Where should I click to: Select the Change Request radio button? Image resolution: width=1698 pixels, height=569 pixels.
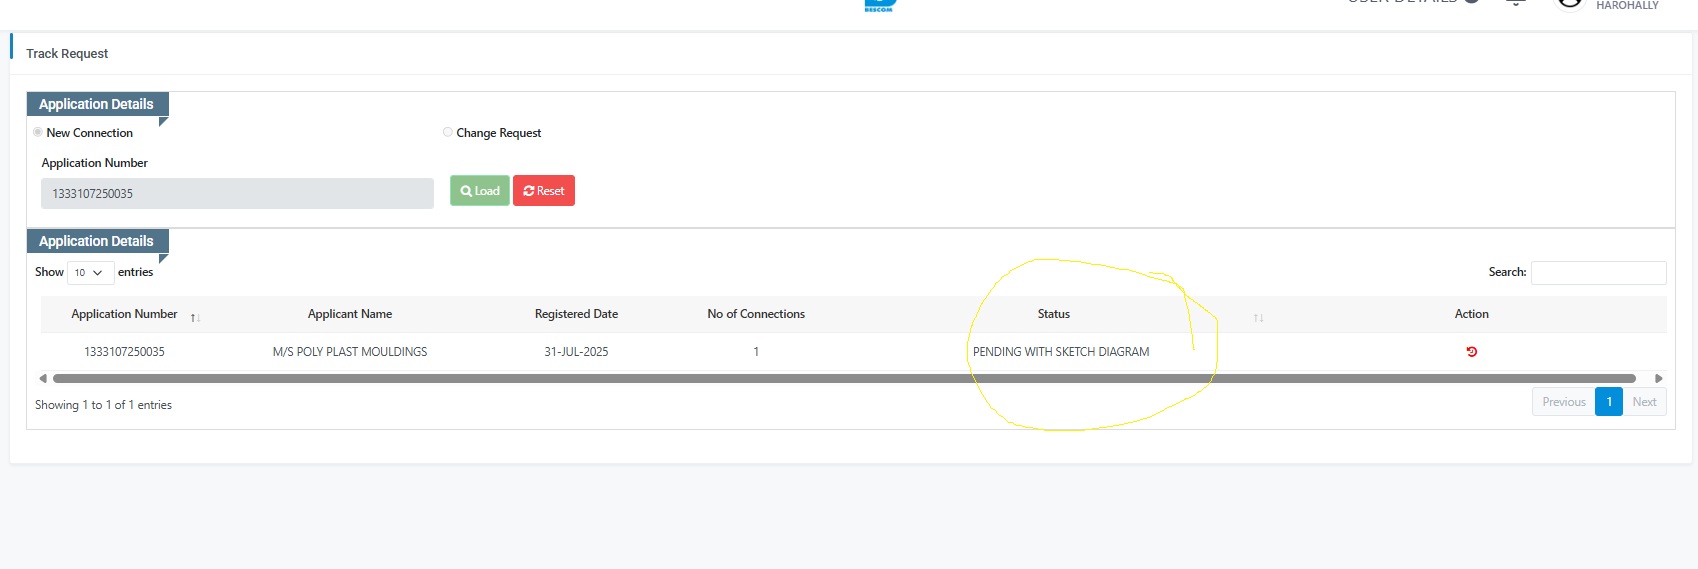448,132
